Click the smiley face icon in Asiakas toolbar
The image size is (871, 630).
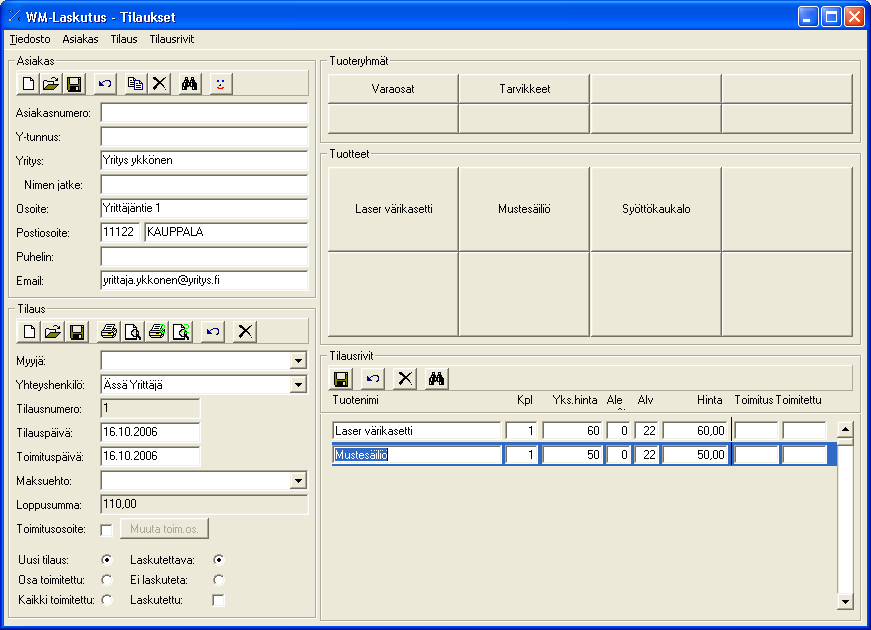(x=221, y=84)
